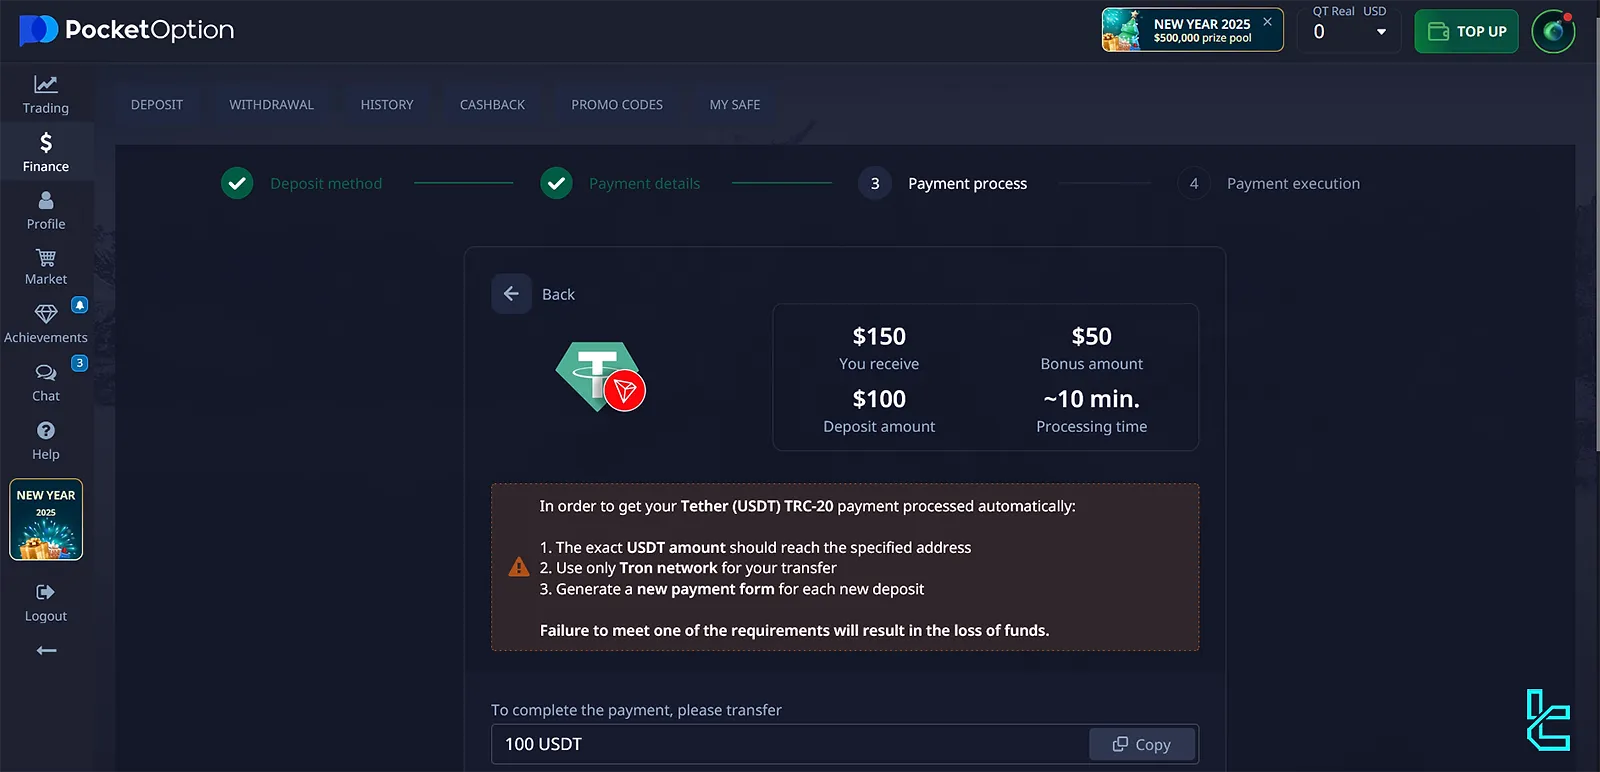The width and height of the screenshot is (1600, 772).
Task: Click the 'exact USDT amount' instruction line
Action: pyautogui.click(x=755, y=547)
